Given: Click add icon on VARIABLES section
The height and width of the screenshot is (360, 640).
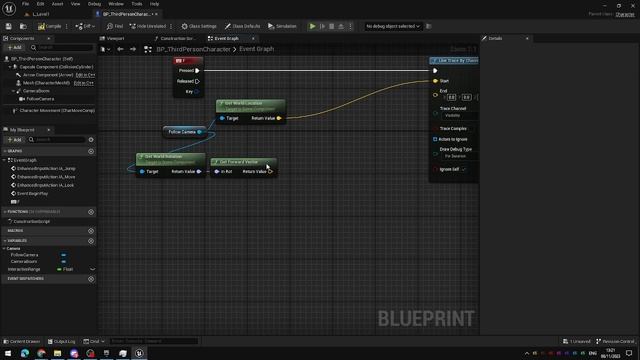Looking at the screenshot, I should click(x=91, y=241).
